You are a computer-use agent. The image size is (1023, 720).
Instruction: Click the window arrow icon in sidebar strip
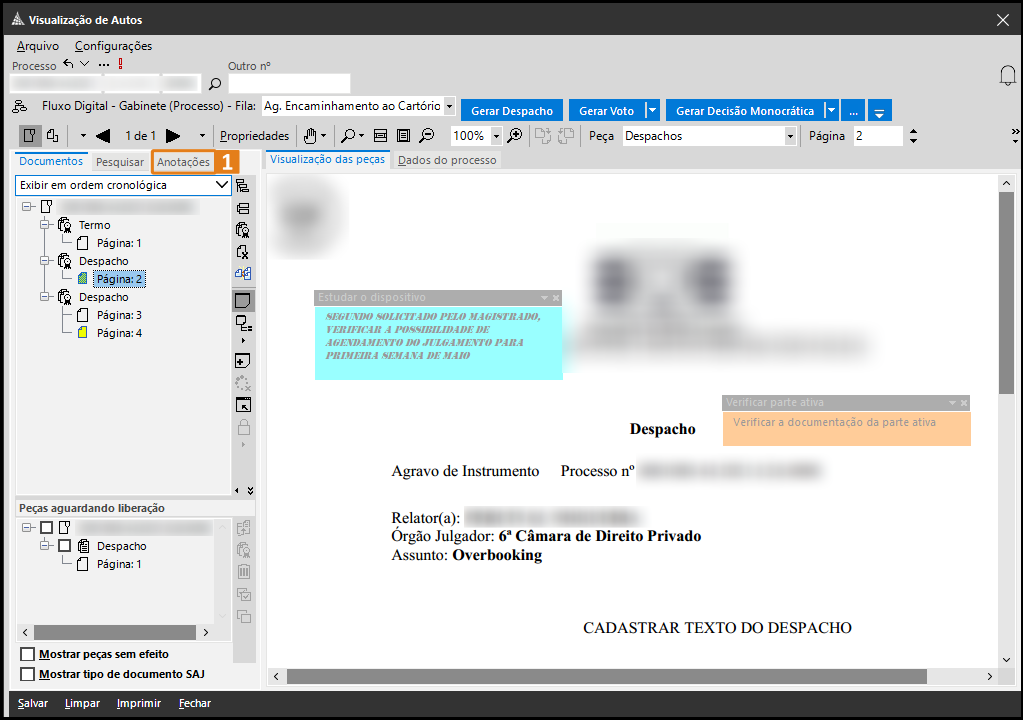(x=243, y=405)
